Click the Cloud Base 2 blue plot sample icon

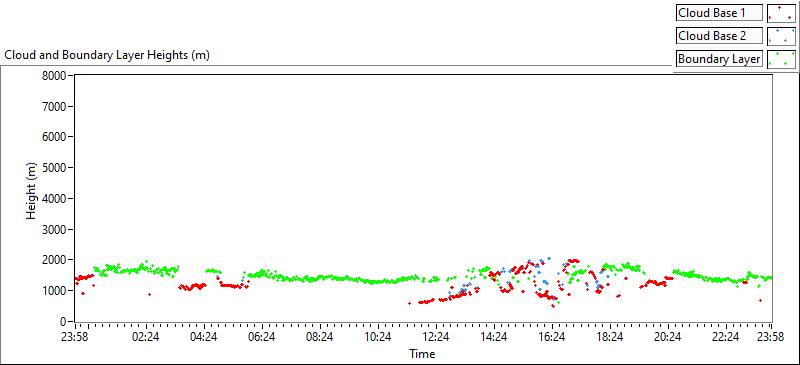tap(781, 36)
